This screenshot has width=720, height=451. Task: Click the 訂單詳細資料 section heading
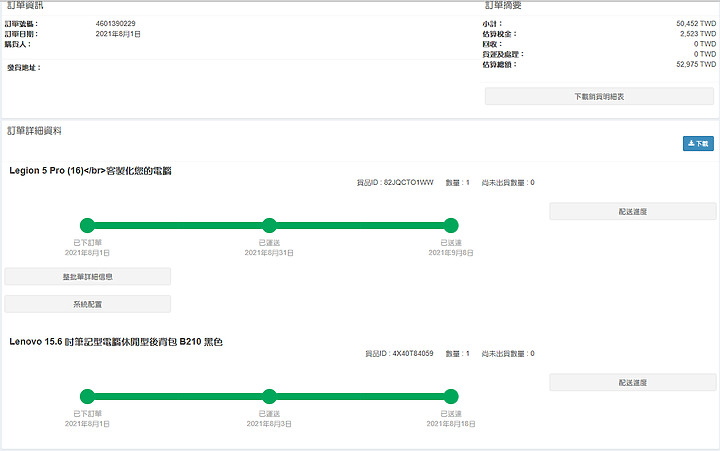(x=34, y=131)
